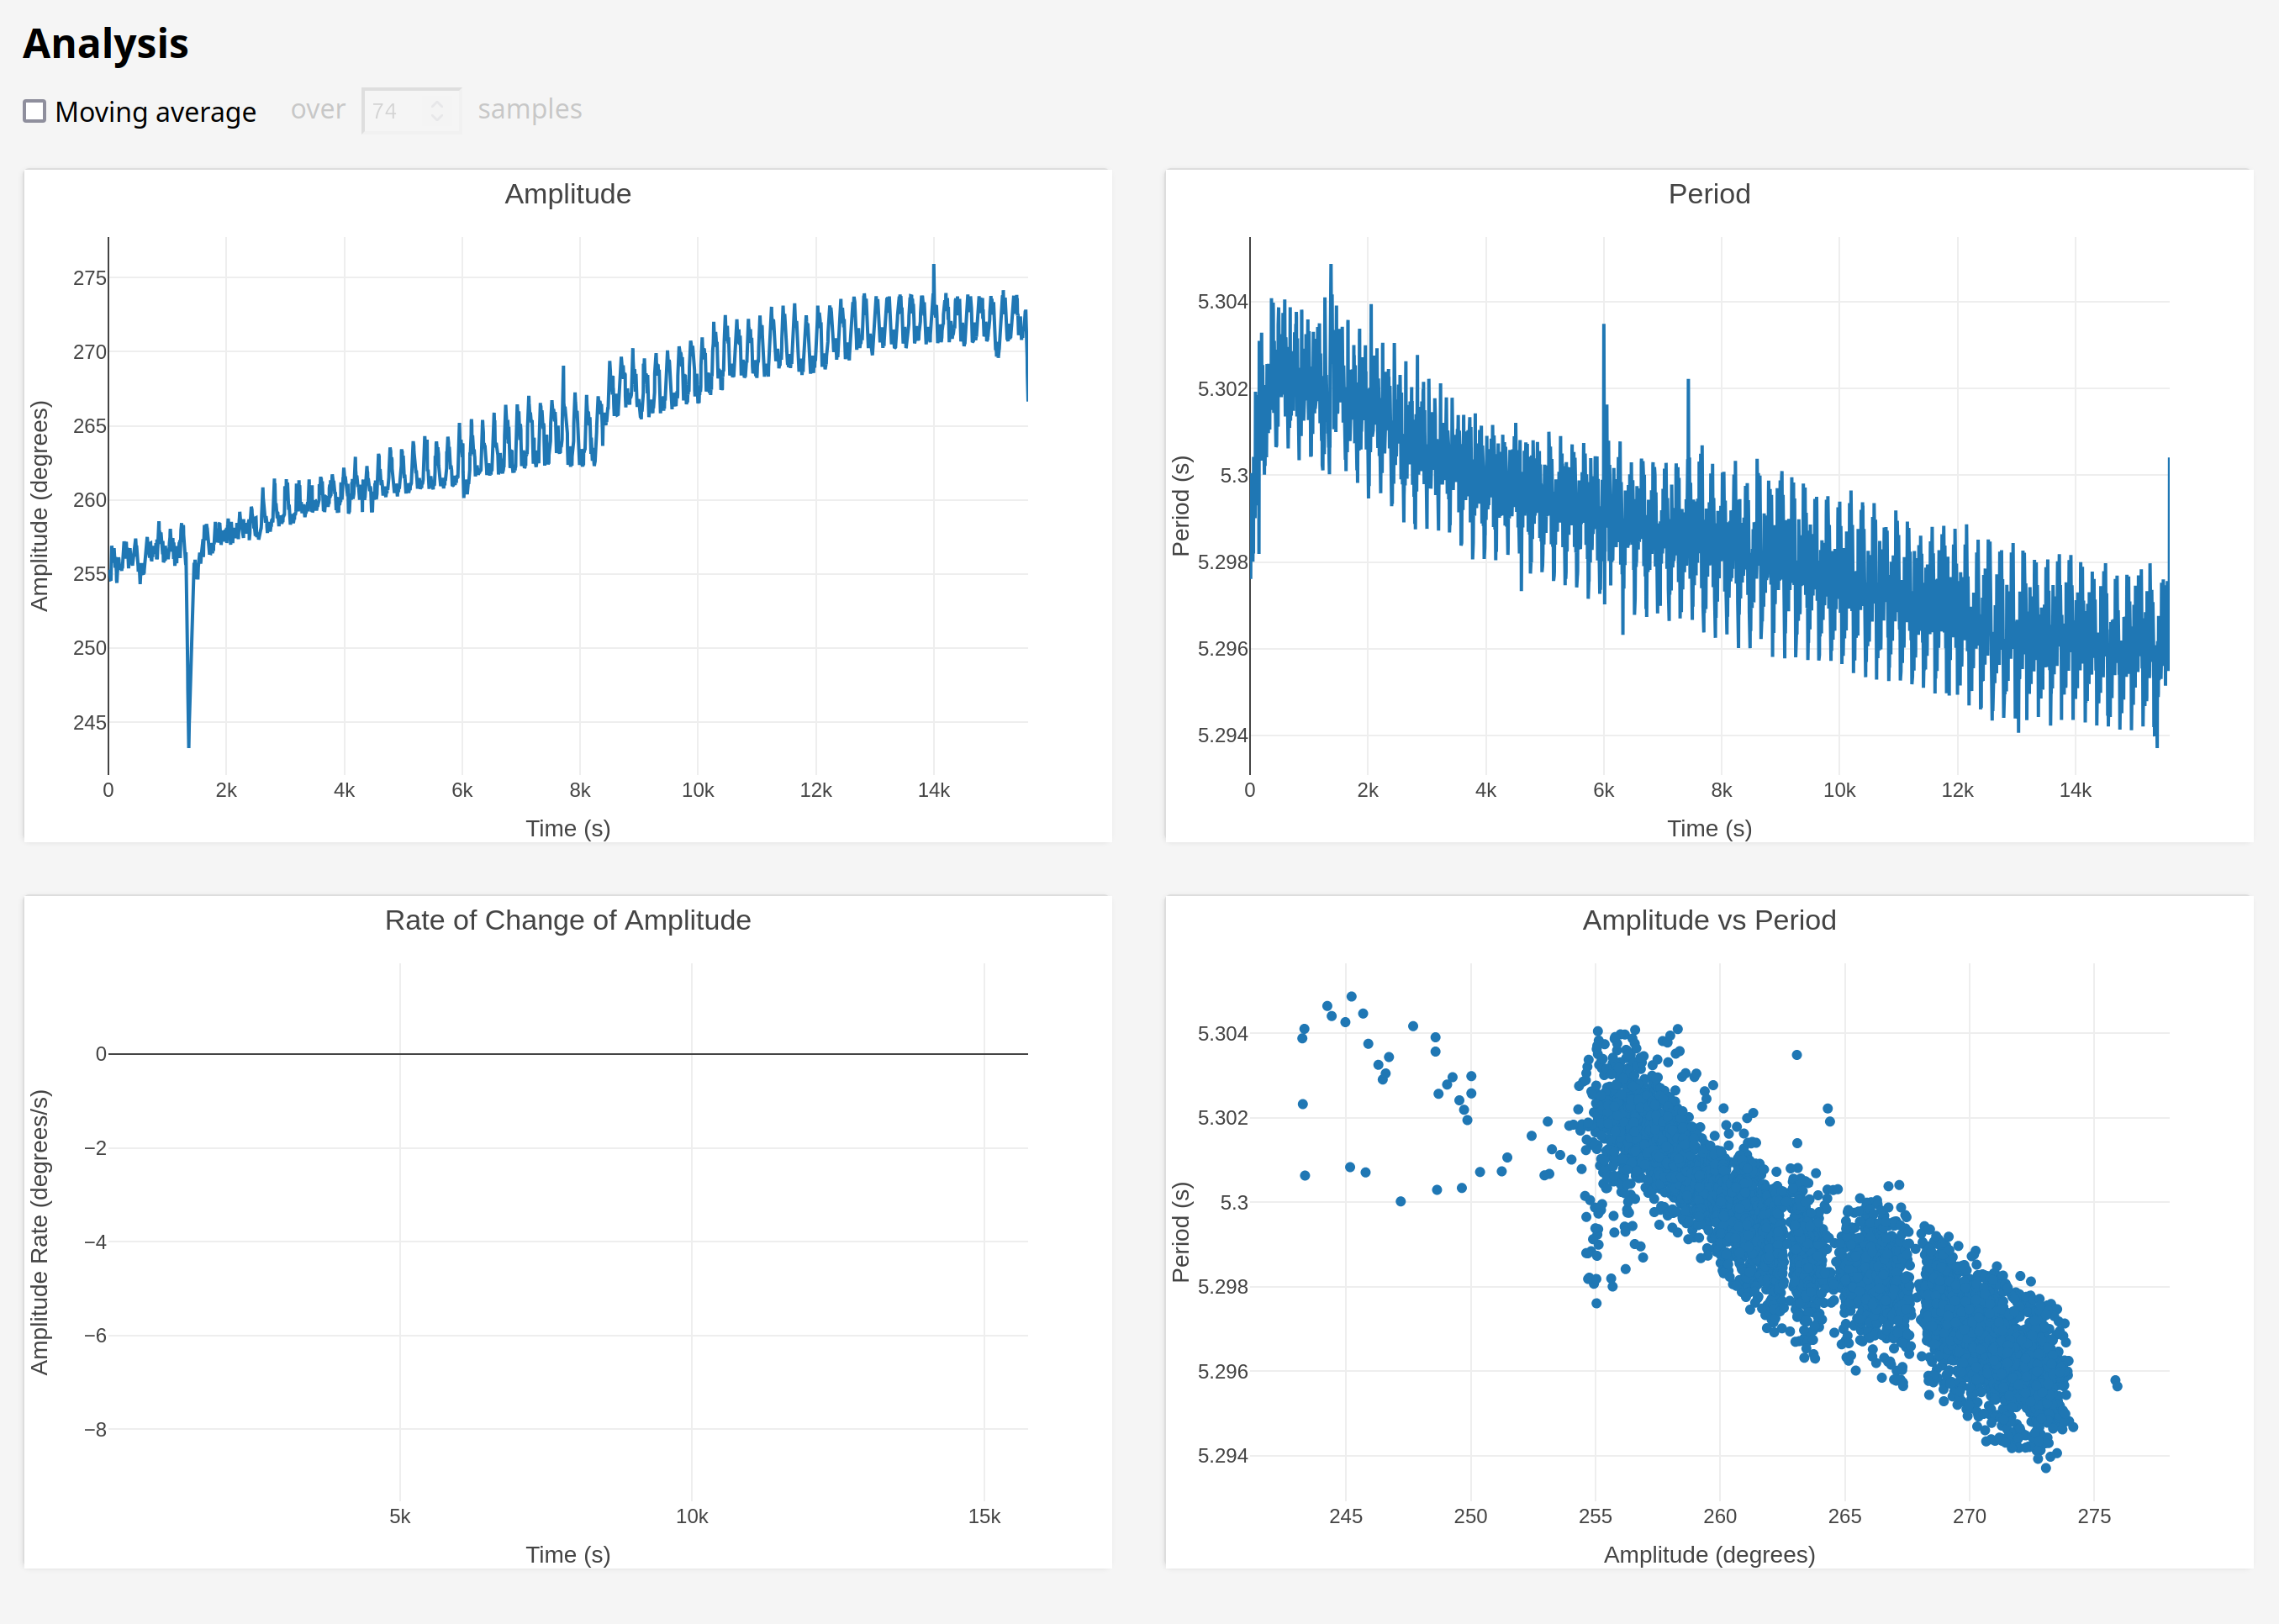Click the 14k tick on Amplitude chart
The width and height of the screenshot is (2279, 1624).
click(933, 790)
